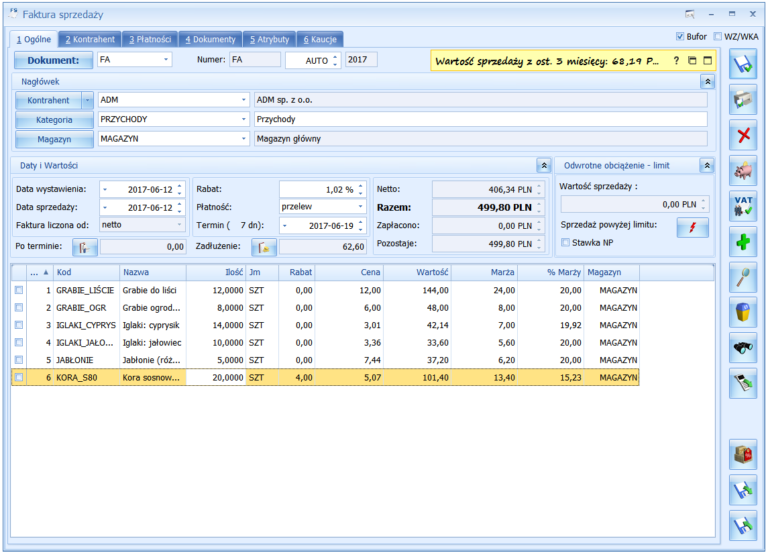Switch to the 2 Kontrahent tab
The image size is (768, 555).
pyautogui.click(x=90, y=39)
